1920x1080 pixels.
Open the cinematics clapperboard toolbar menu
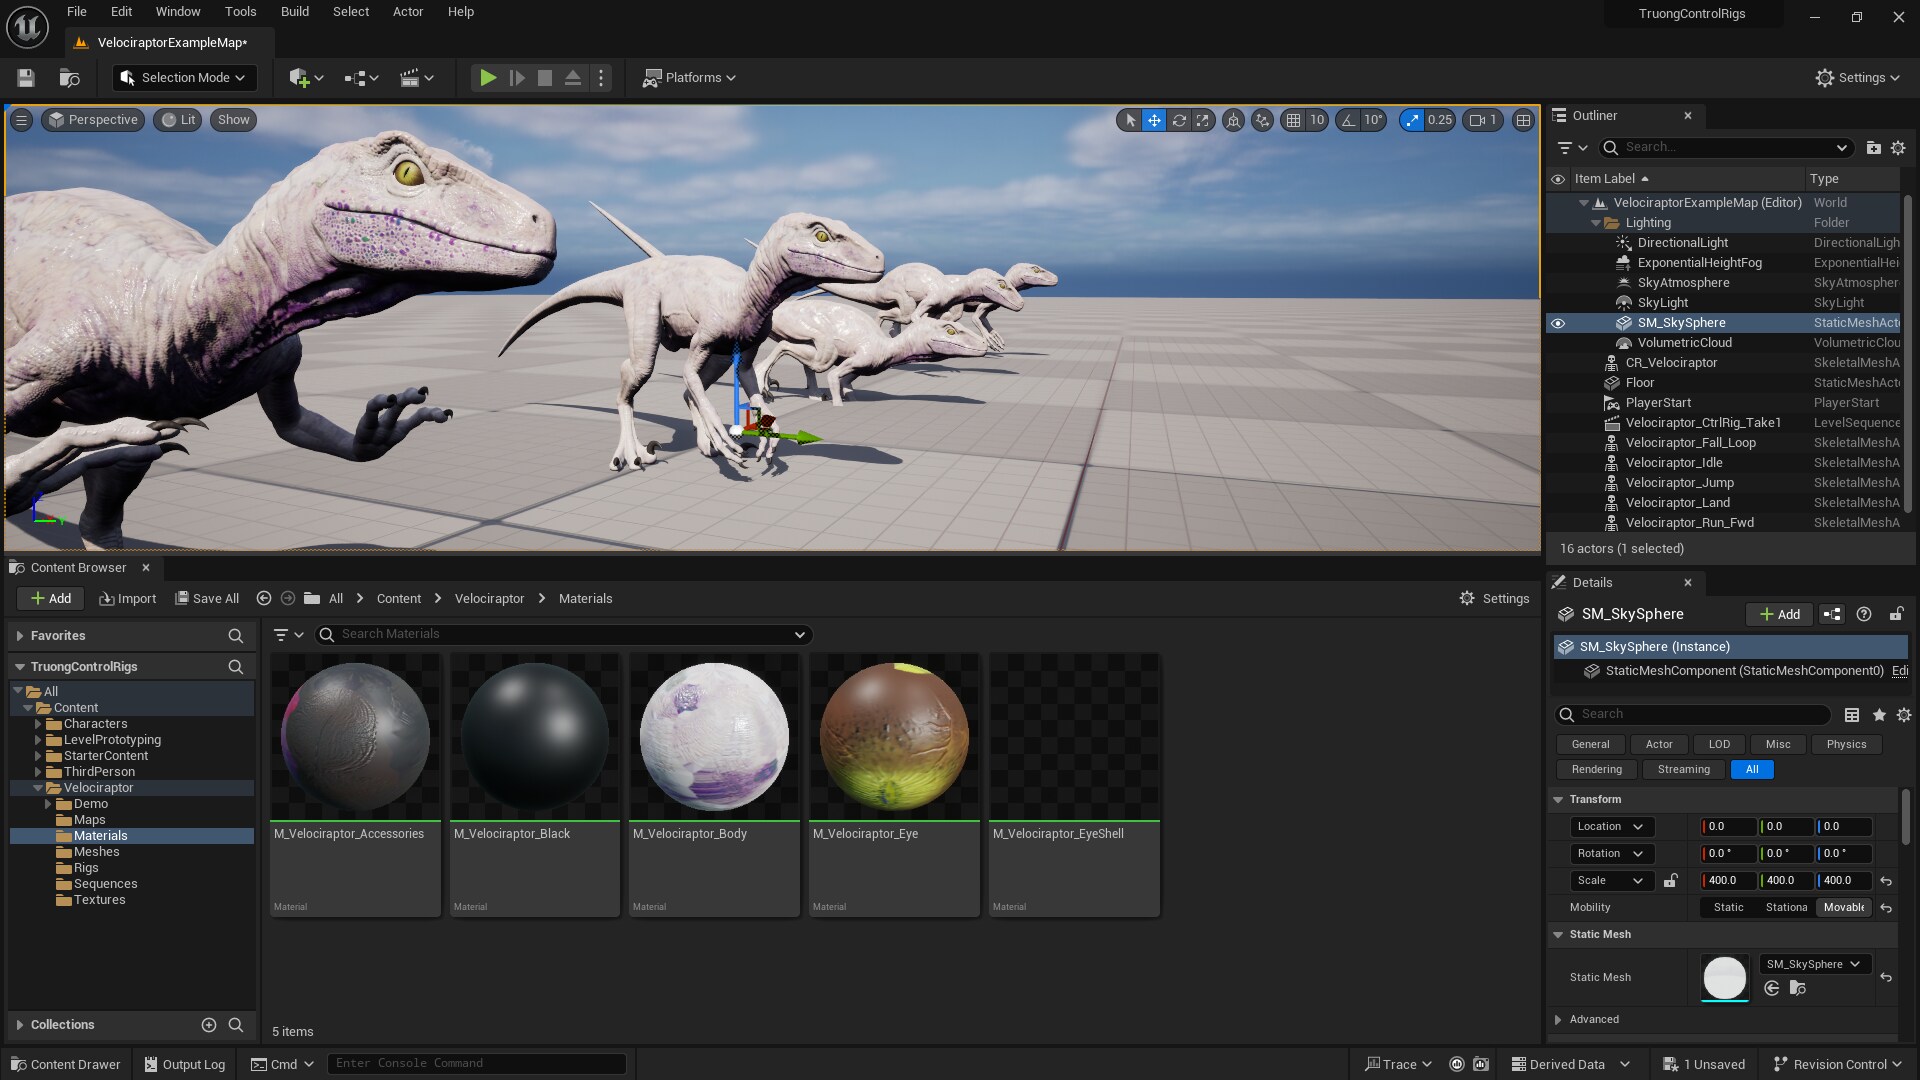point(416,78)
